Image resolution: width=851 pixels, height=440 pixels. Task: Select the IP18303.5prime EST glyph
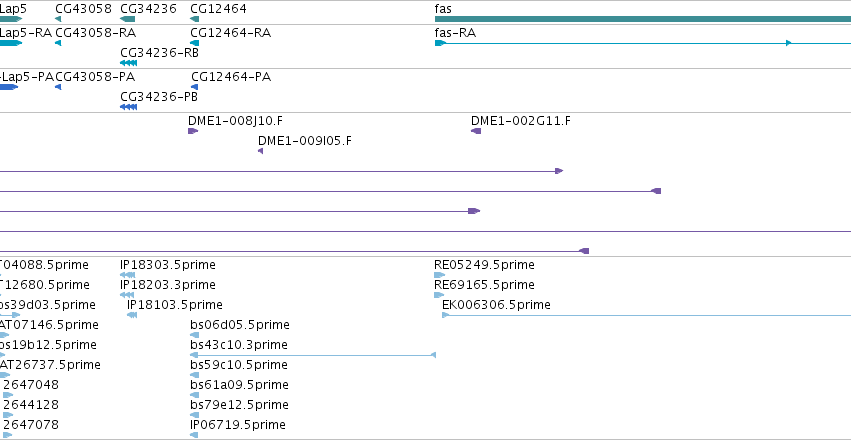pyautogui.click(x=128, y=275)
